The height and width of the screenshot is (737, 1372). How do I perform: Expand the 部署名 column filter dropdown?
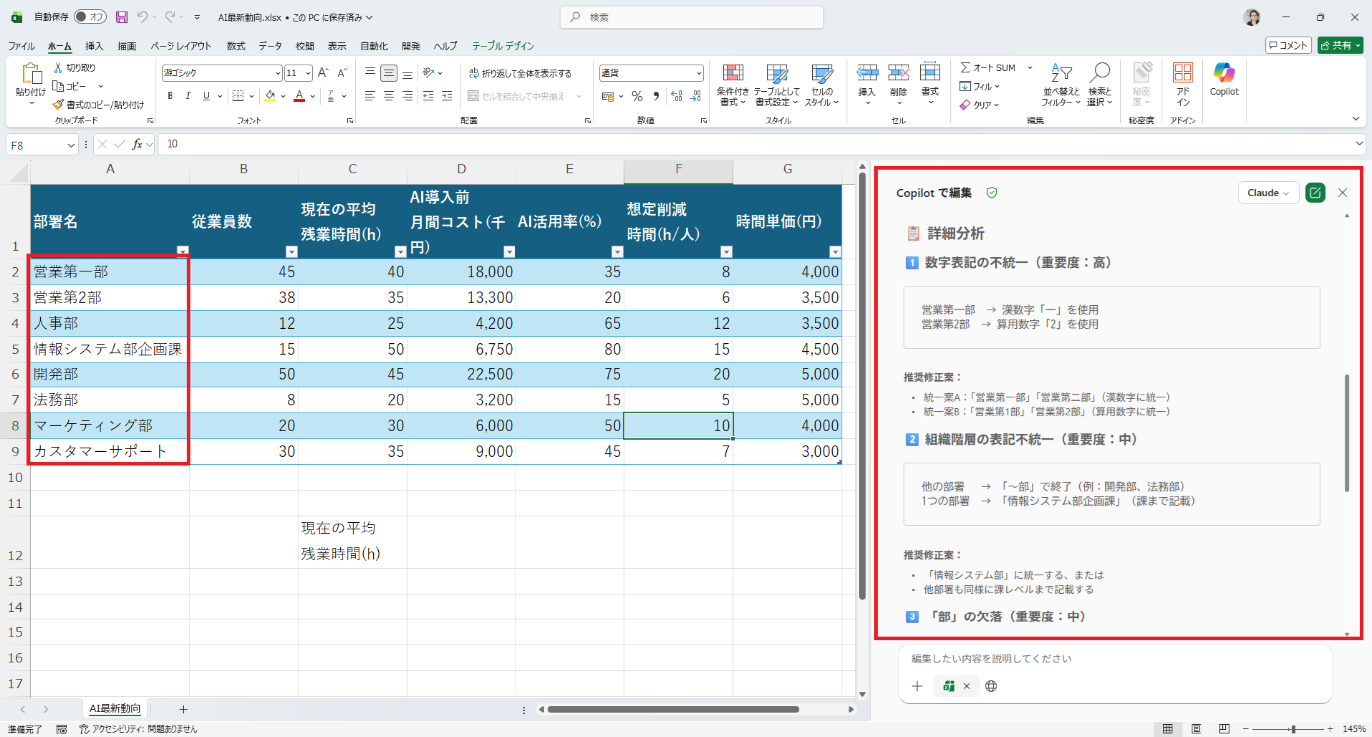(182, 251)
